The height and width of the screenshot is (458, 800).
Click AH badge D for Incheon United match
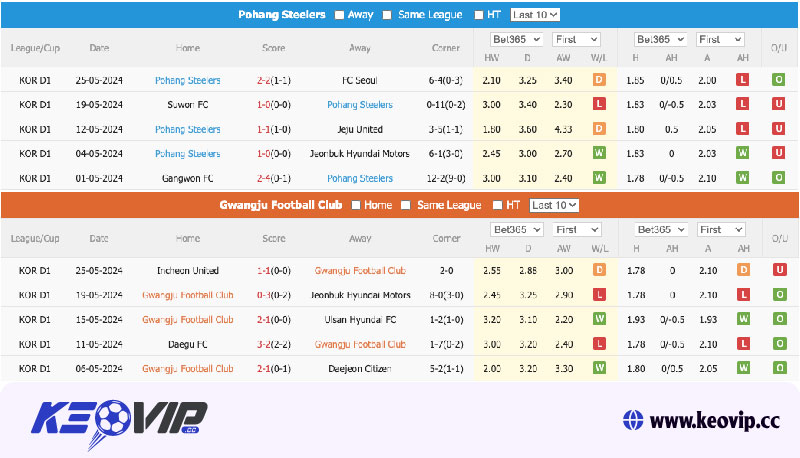tap(743, 270)
